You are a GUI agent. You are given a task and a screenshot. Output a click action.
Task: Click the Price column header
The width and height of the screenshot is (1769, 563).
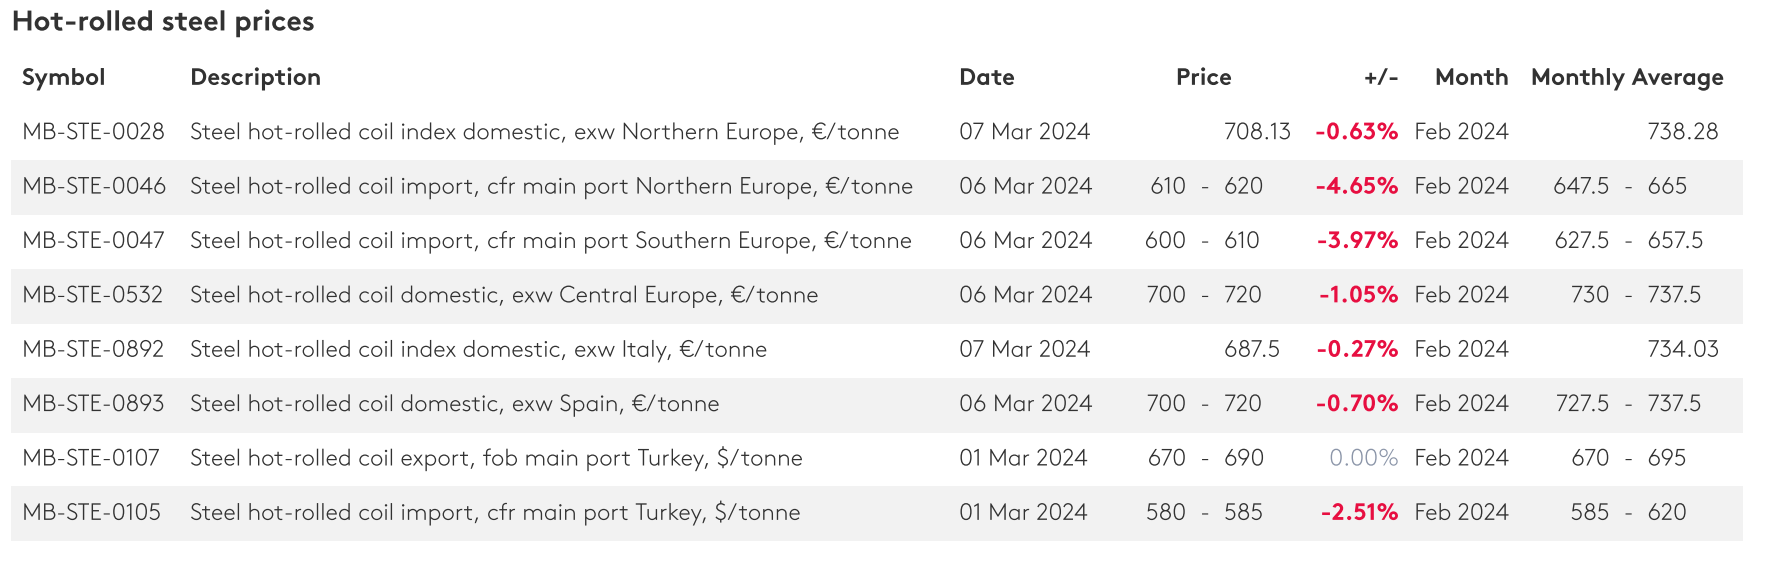coord(1203,78)
